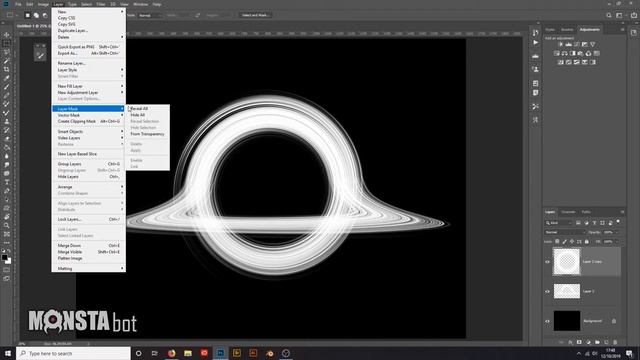Toggle visibility of Layer 1
Image resolution: width=640 pixels, height=360 pixels.
point(547,291)
